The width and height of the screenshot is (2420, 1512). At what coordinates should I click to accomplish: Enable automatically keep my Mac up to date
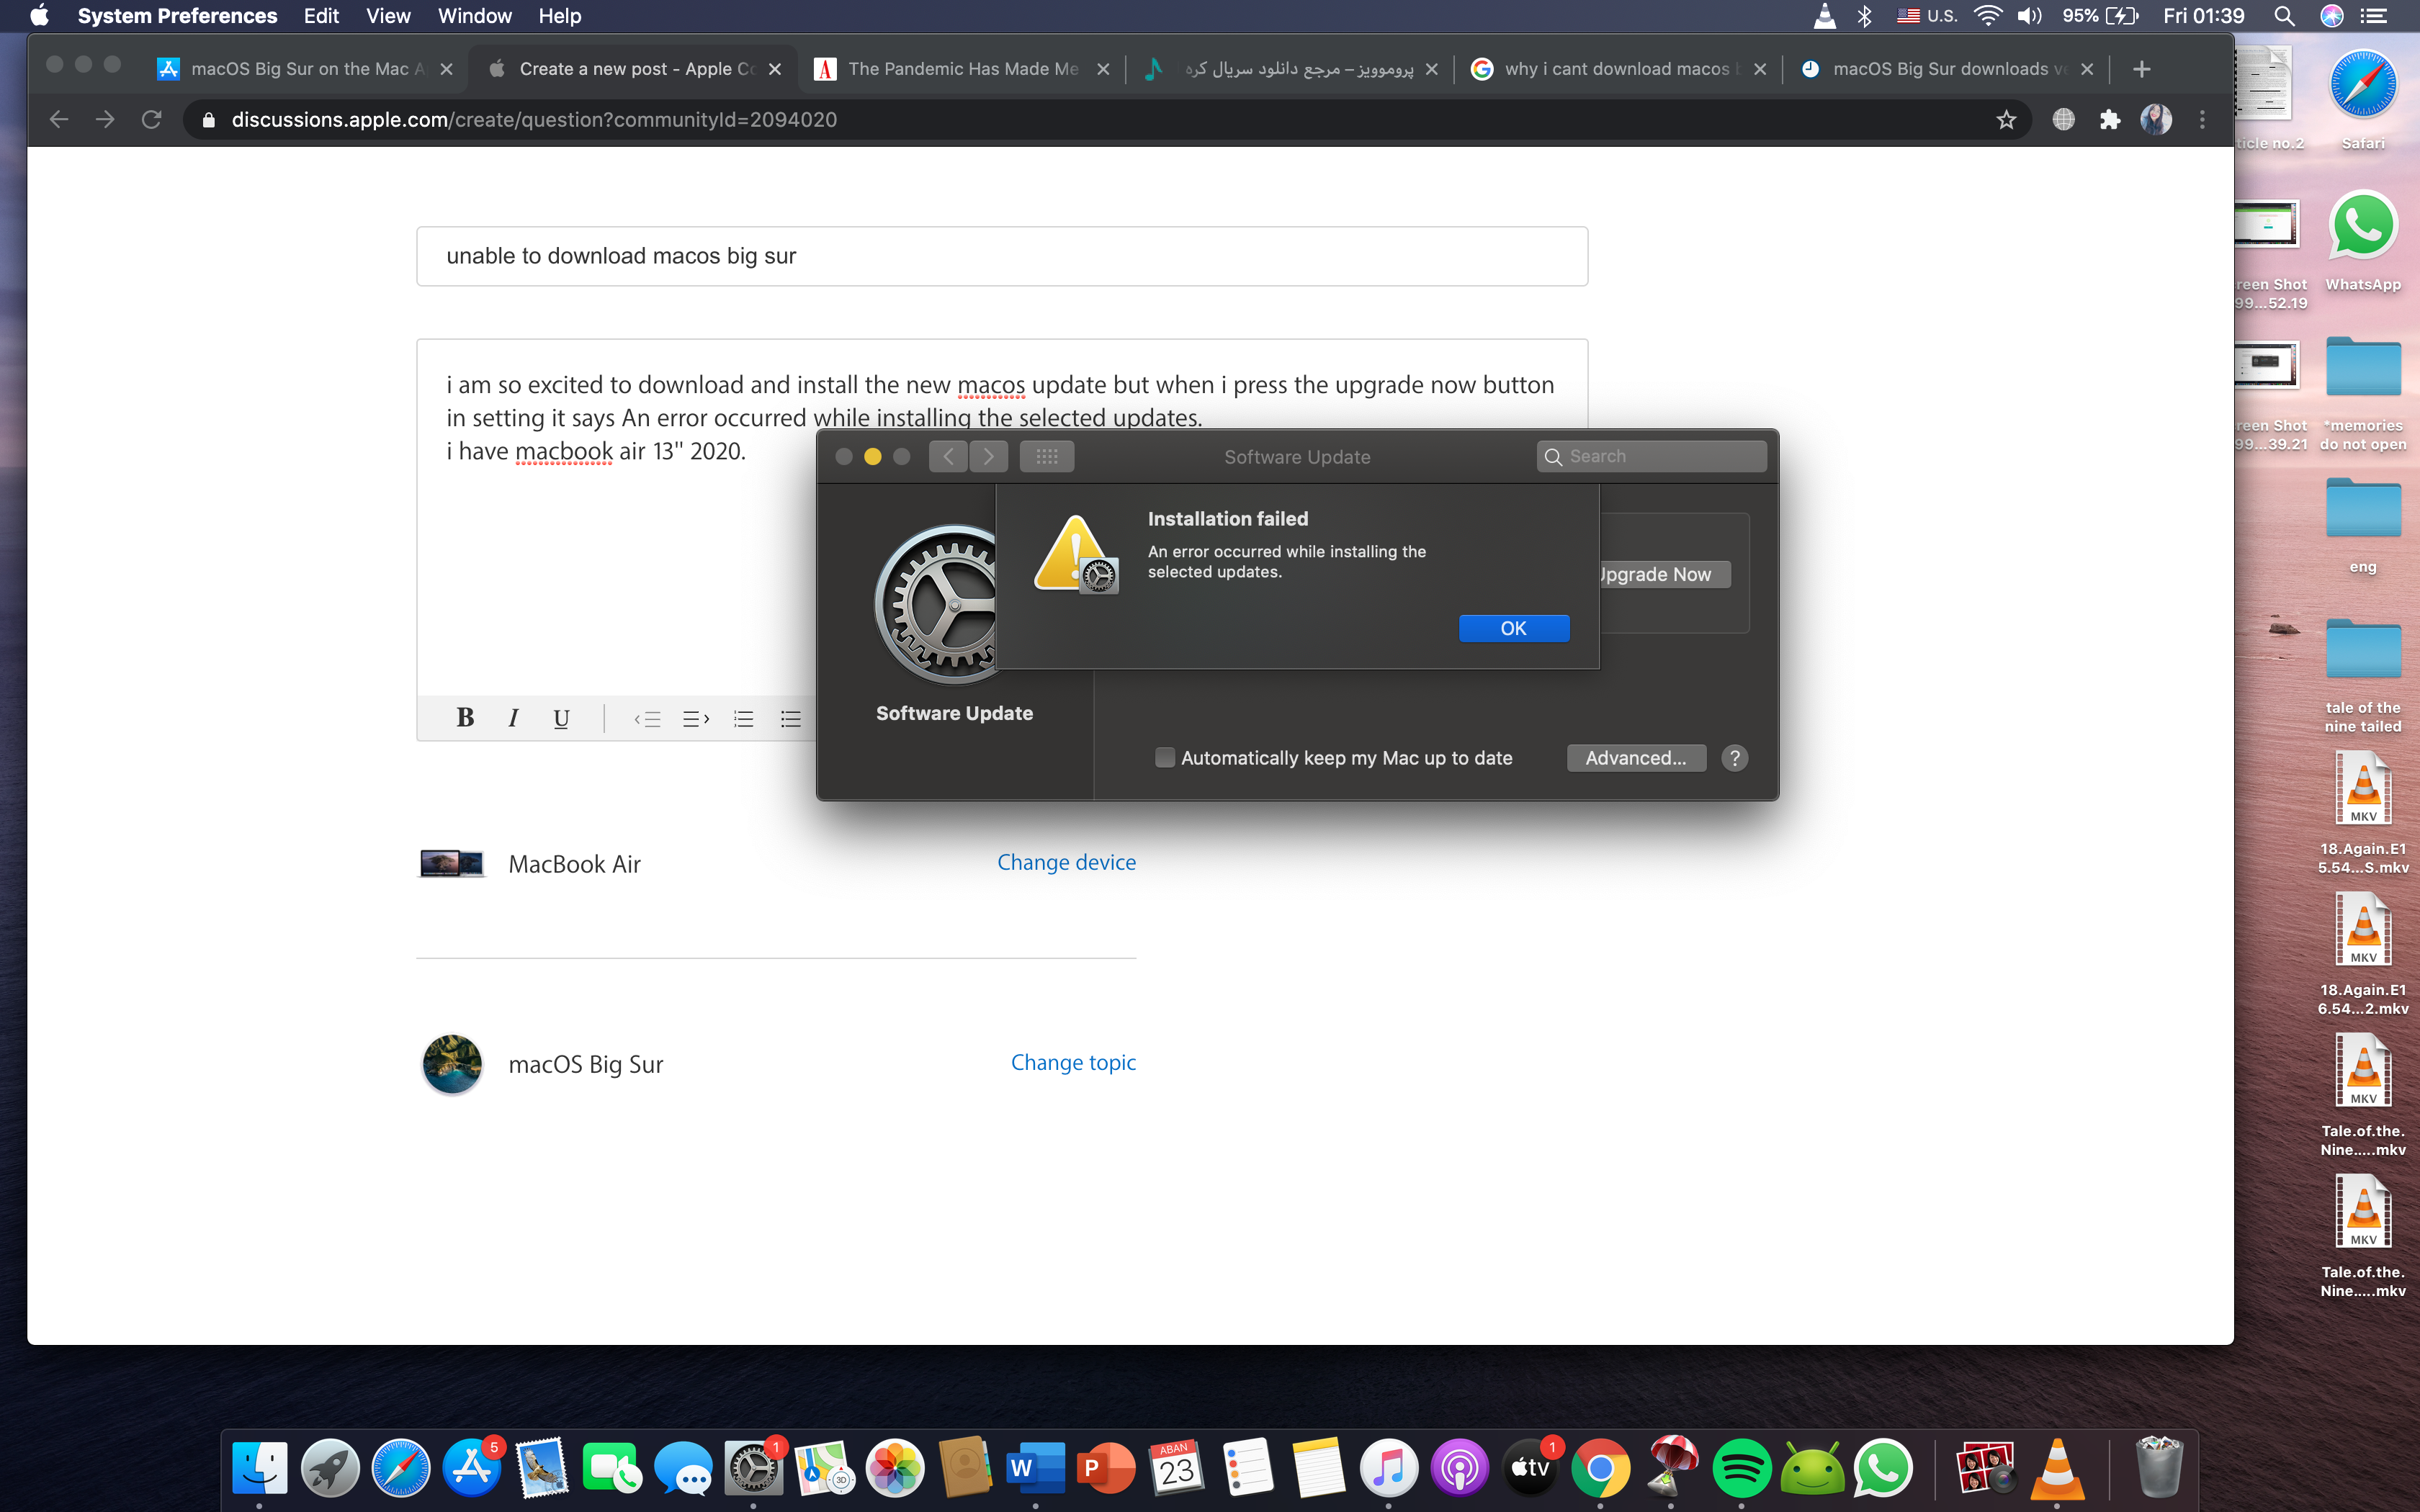1165,758
